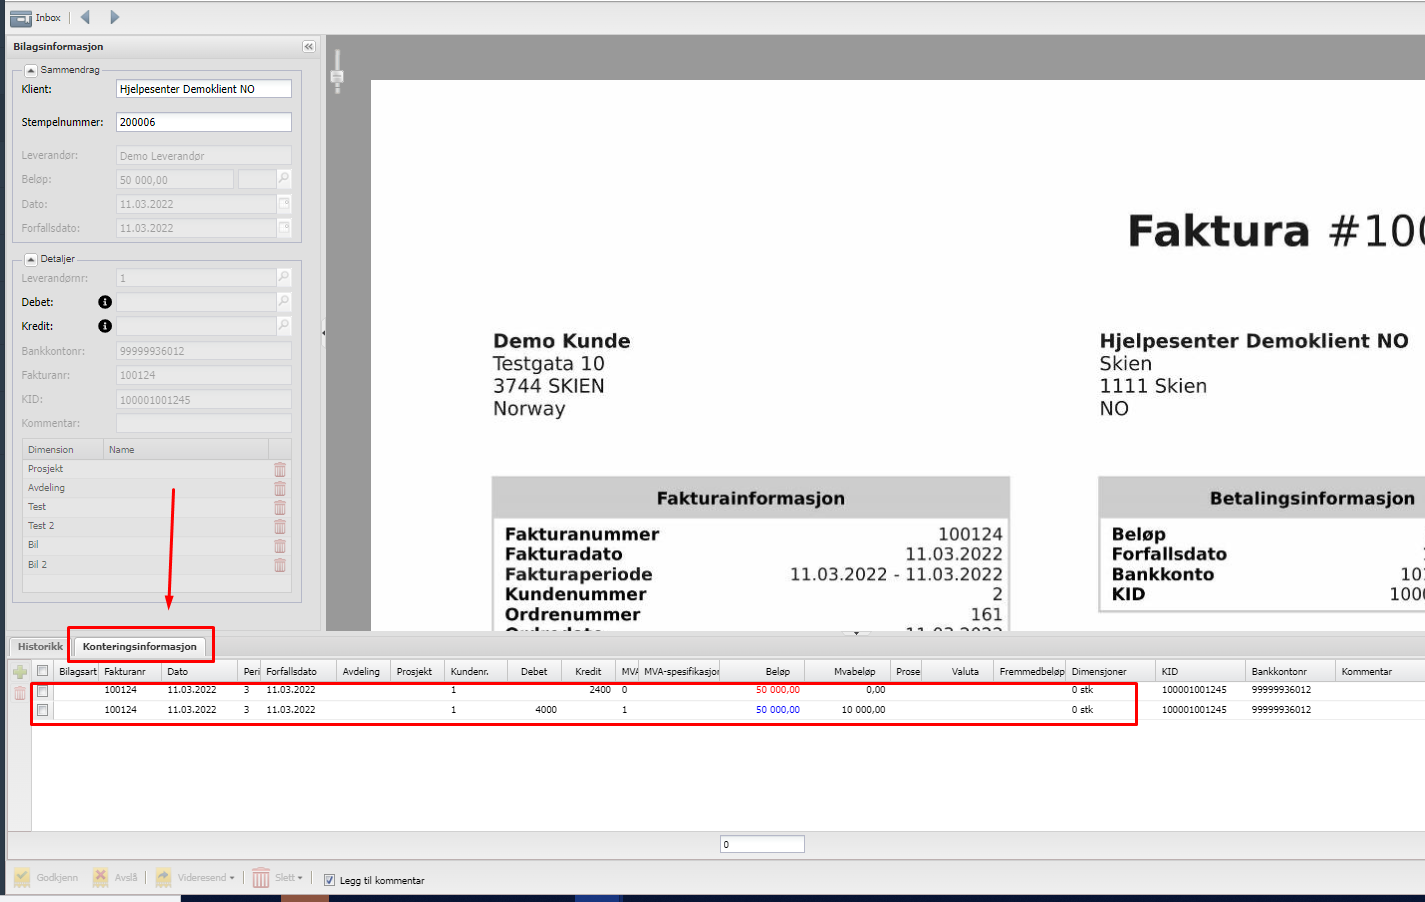1425x902 pixels.
Task: Click the trash icon in Avdeling row
Action: pyautogui.click(x=280, y=488)
